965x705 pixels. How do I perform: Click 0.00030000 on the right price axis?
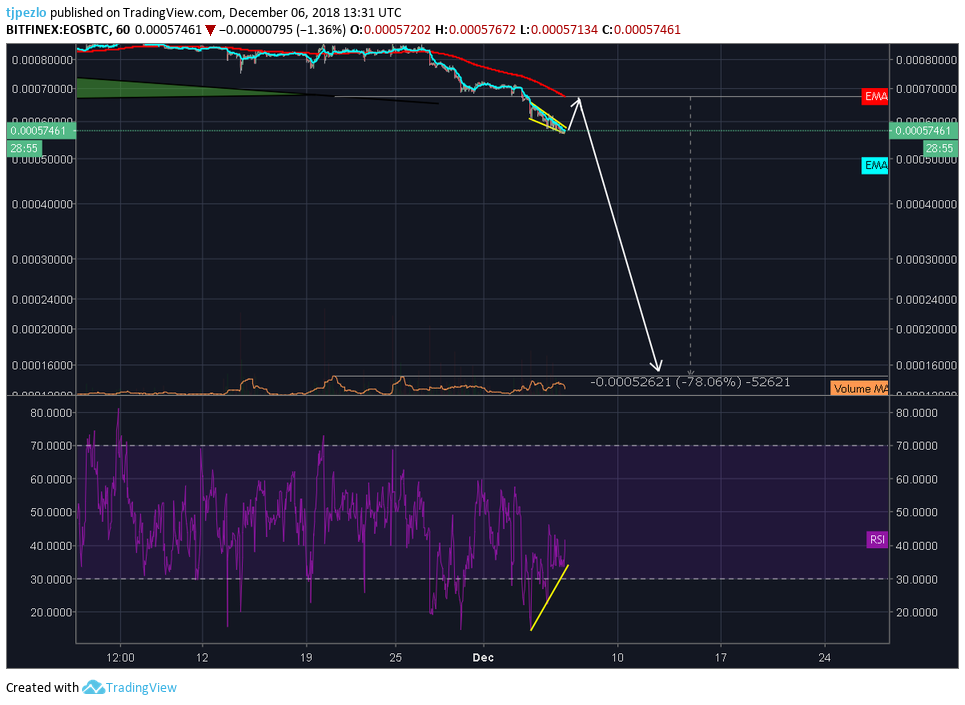[x=926, y=260]
